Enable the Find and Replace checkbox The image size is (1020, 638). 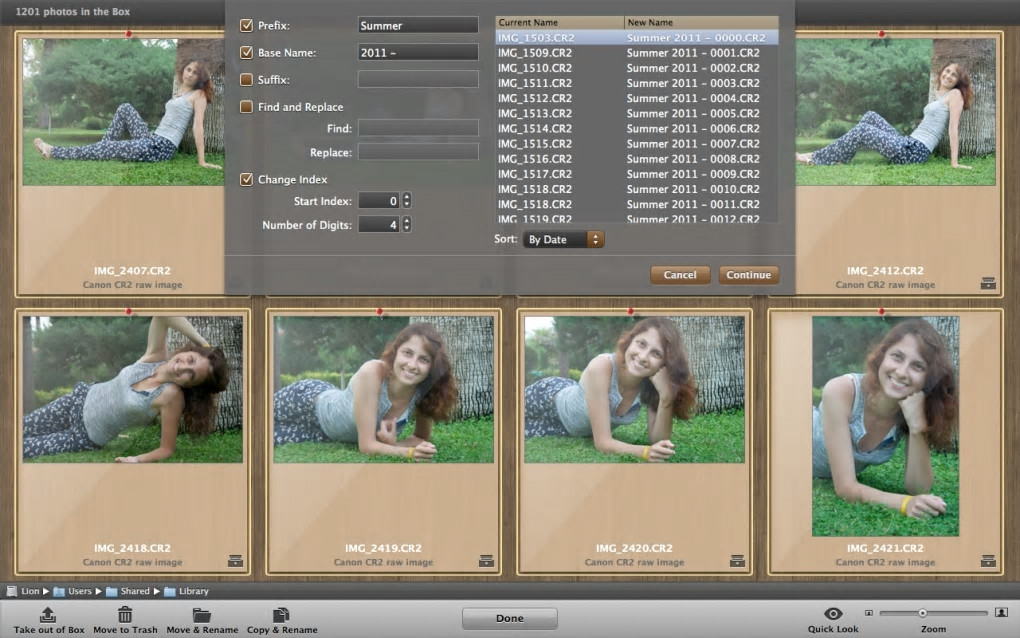tap(247, 107)
